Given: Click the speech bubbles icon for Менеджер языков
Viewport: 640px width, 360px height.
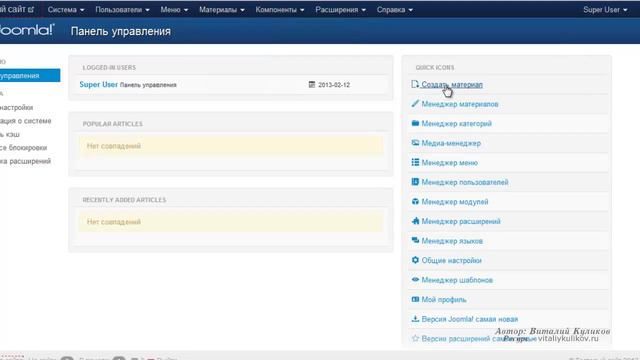Looking at the screenshot, I should (415, 240).
